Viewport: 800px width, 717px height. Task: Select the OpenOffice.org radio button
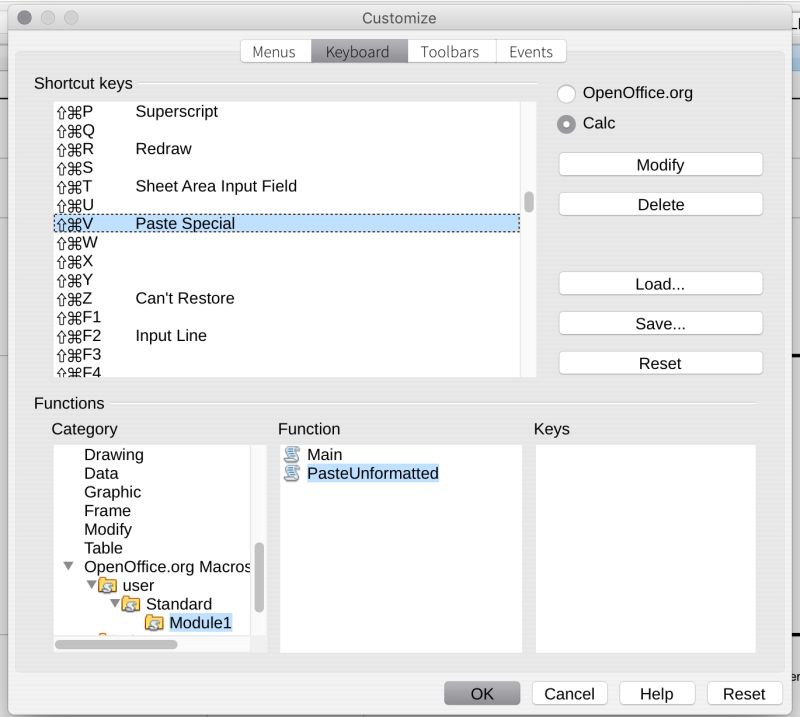[x=567, y=92]
